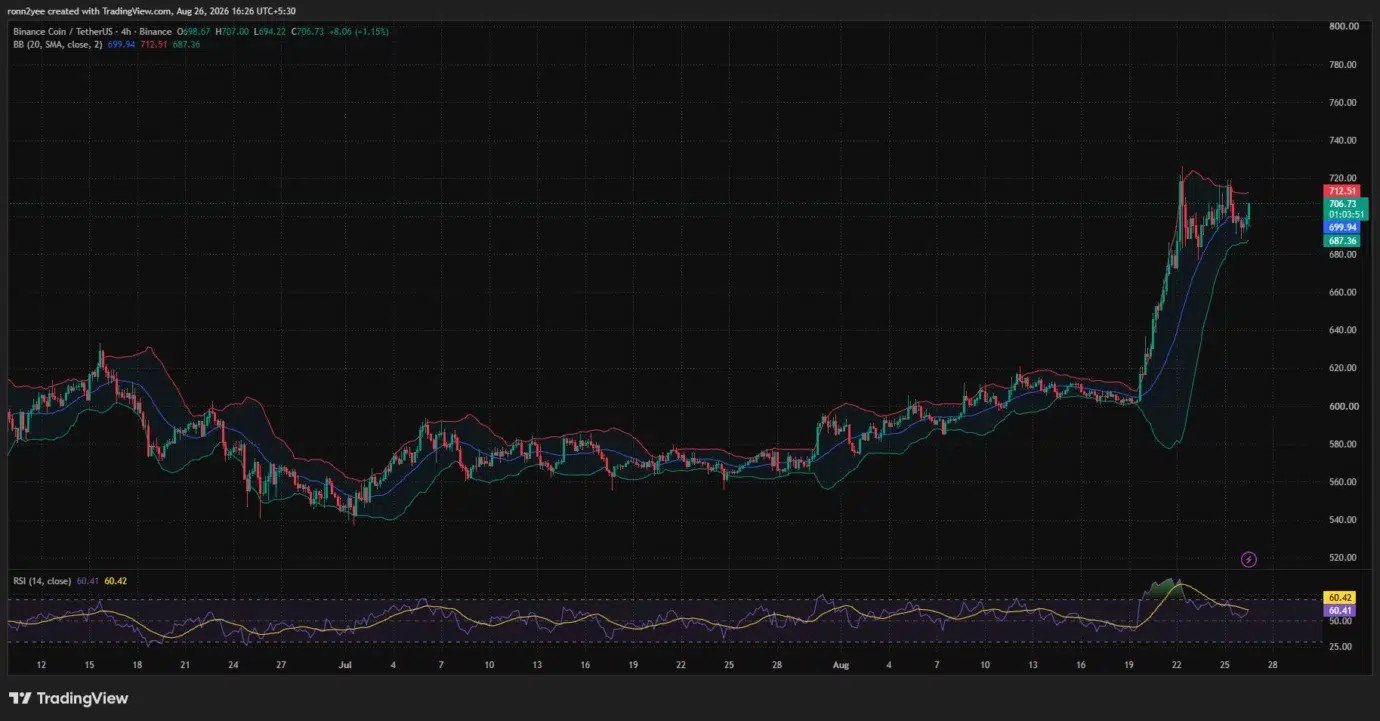
Task: Click the 760.00 price scale label
Action: tap(1342, 102)
